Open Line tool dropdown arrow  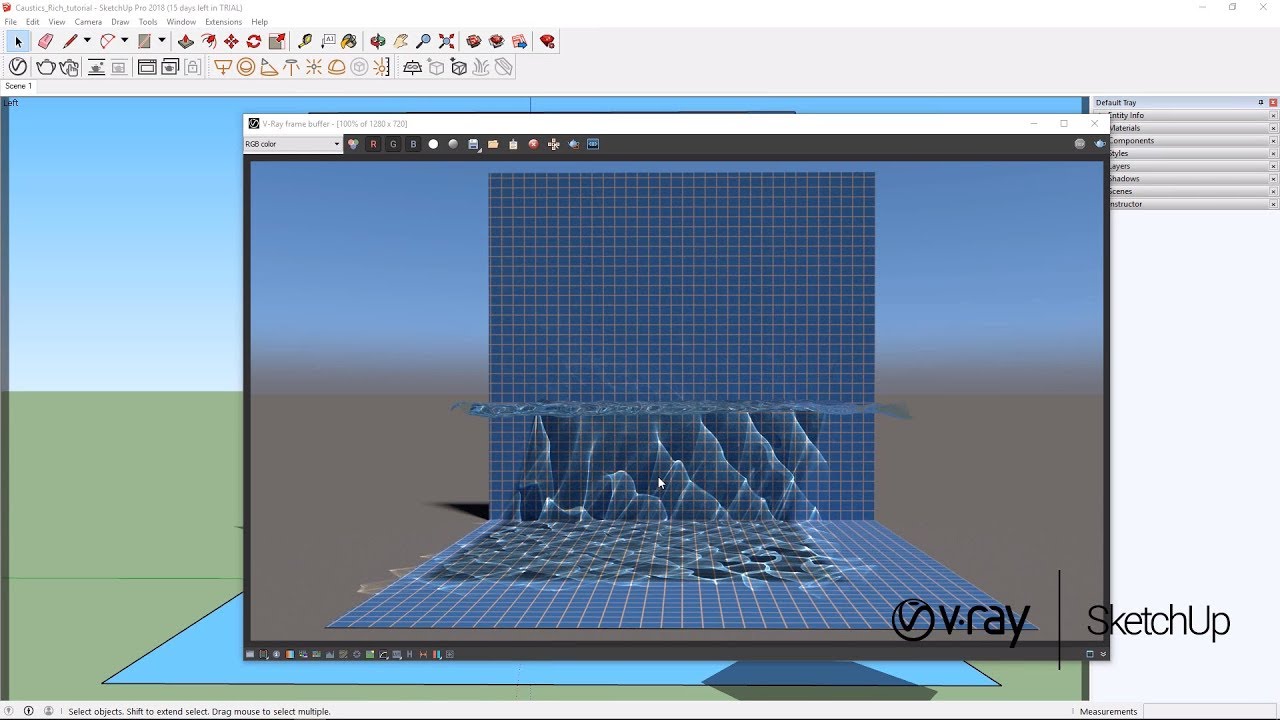pos(87,41)
